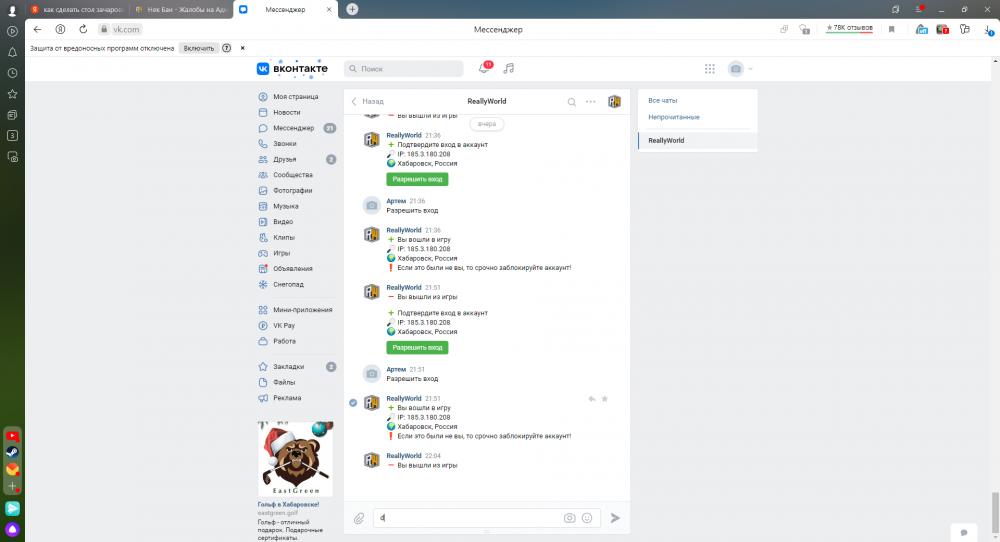
Task: Open the emoji picker
Action: coord(587,518)
